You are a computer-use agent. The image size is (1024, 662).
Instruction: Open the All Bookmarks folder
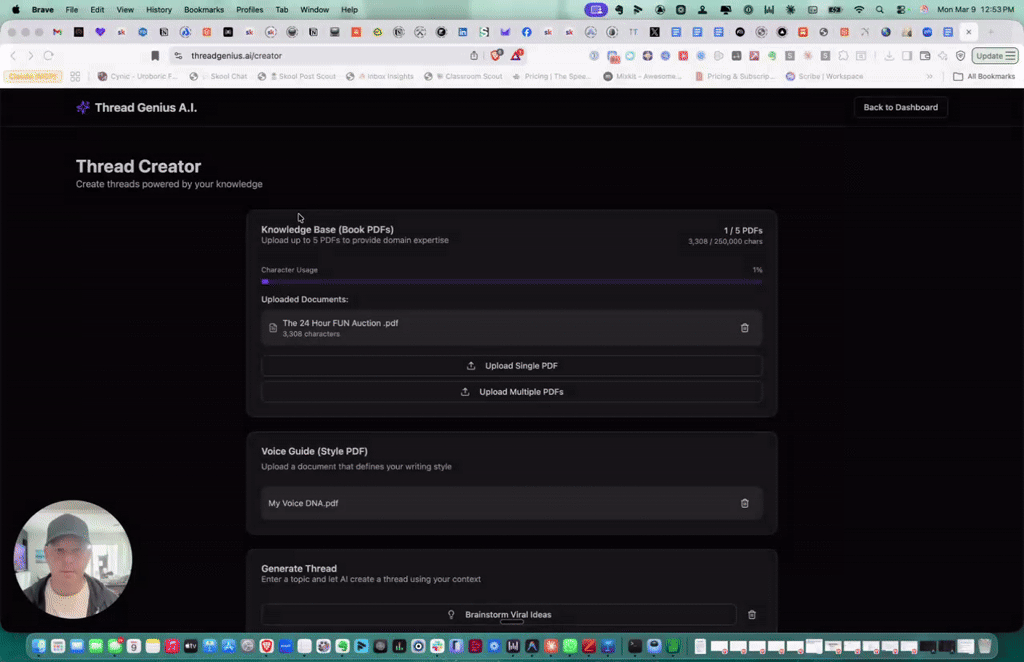click(984, 76)
